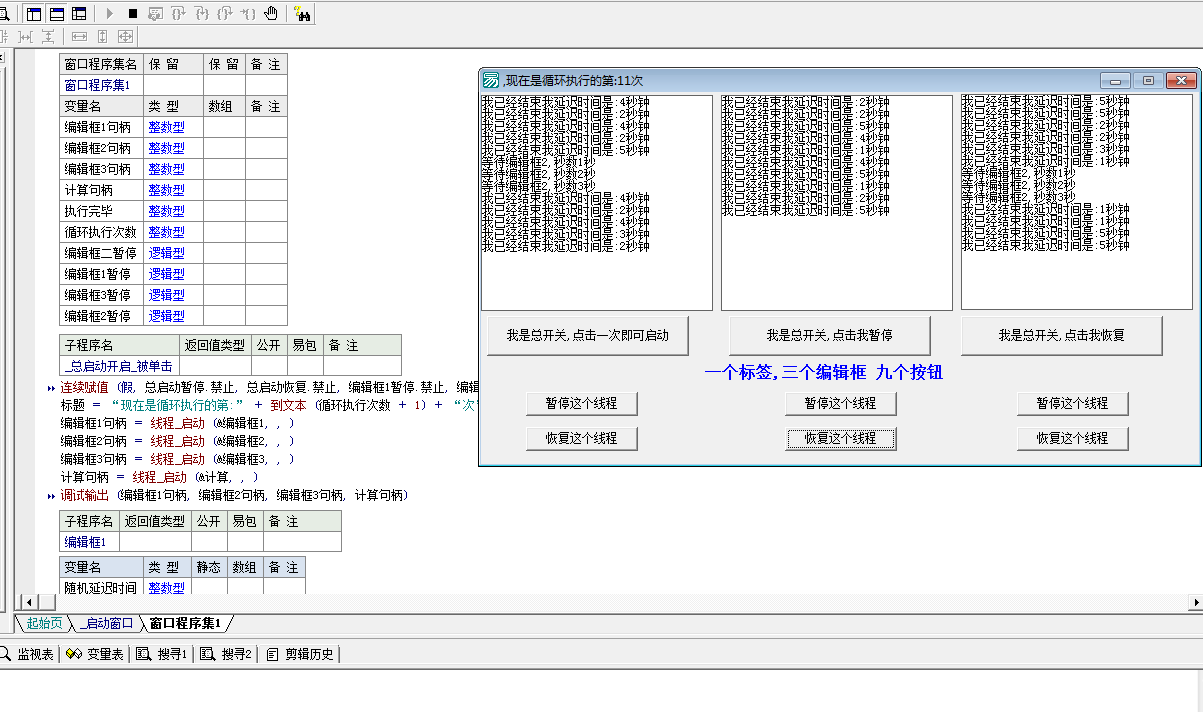The image size is (1203, 712).
Task: Click the yellow diamonds icon beside 变量表
Action: (72, 654)
